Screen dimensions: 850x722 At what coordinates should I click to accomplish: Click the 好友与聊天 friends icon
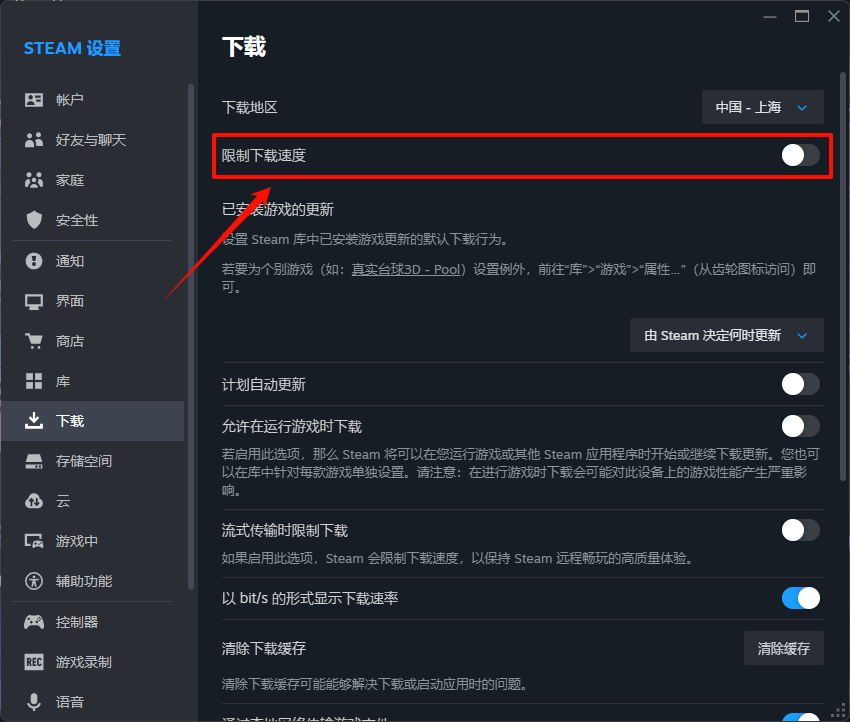(x=34, y=140)
